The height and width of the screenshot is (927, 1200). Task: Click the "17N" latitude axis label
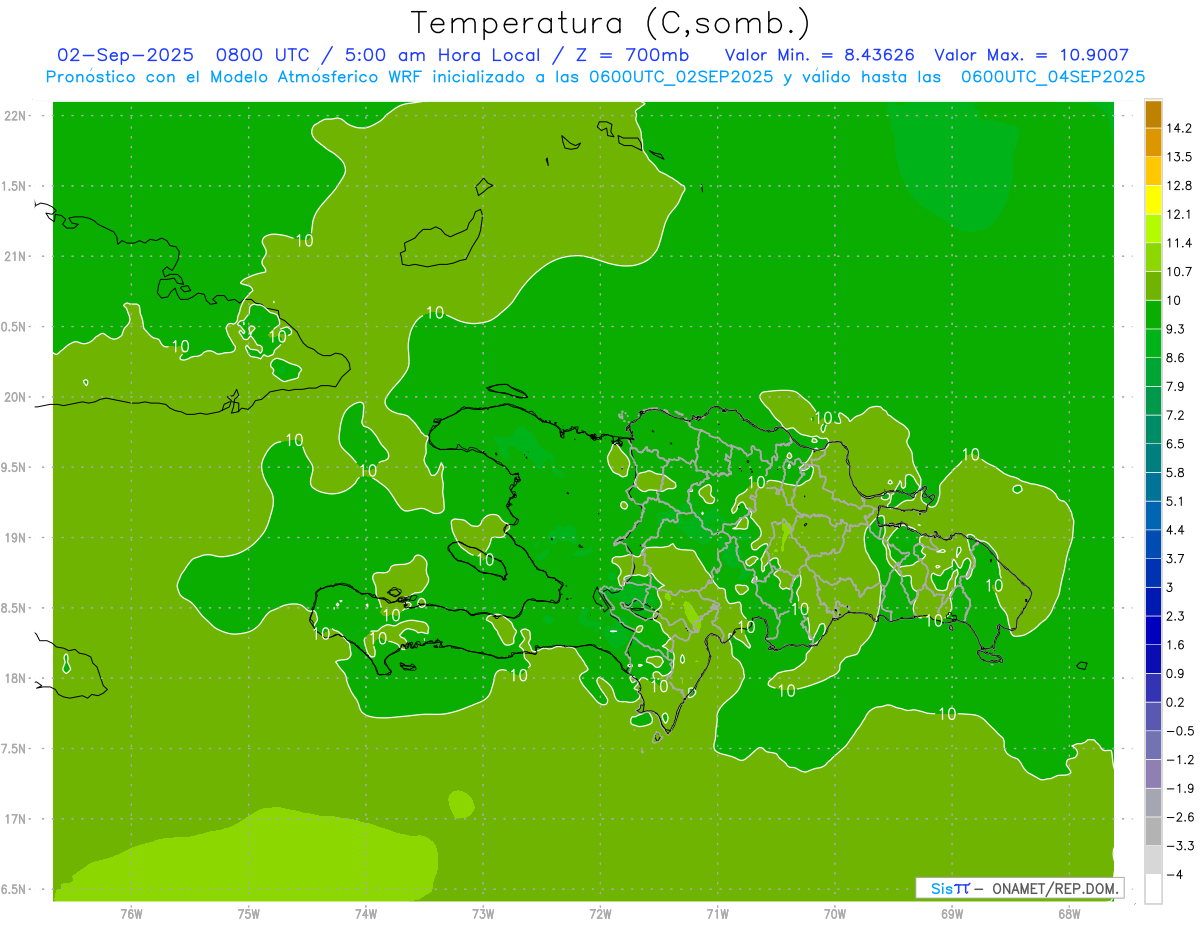15,819
